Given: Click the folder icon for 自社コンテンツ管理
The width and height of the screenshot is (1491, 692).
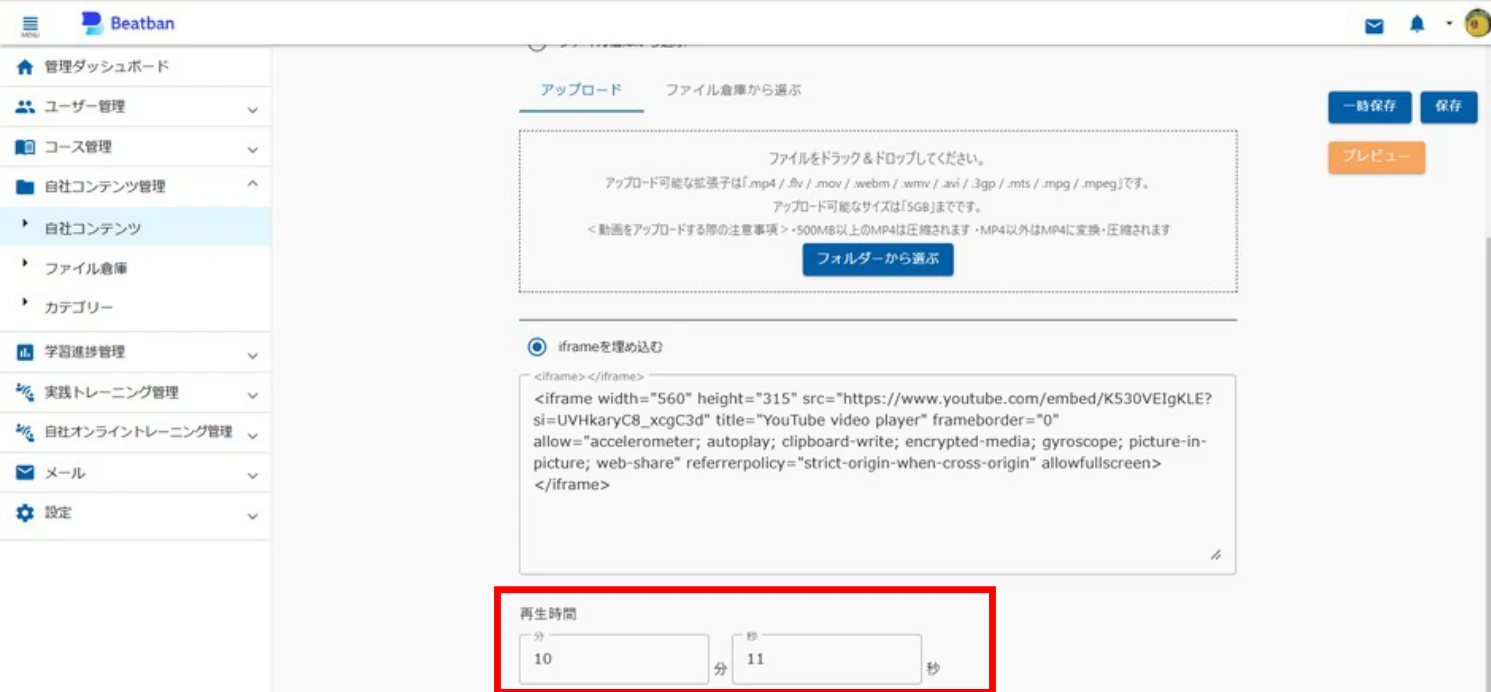Looking at the screenshot, I should click(x=25, y=187).
